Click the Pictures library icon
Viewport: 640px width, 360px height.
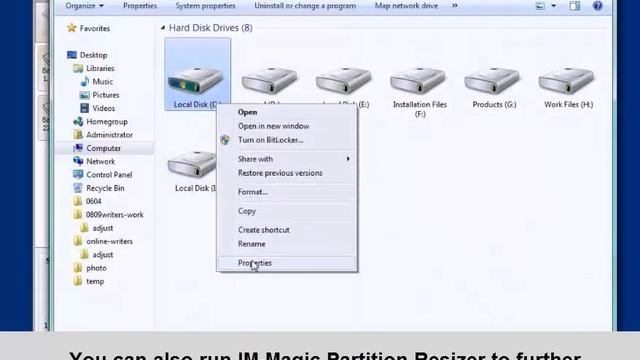click(84, 95)
